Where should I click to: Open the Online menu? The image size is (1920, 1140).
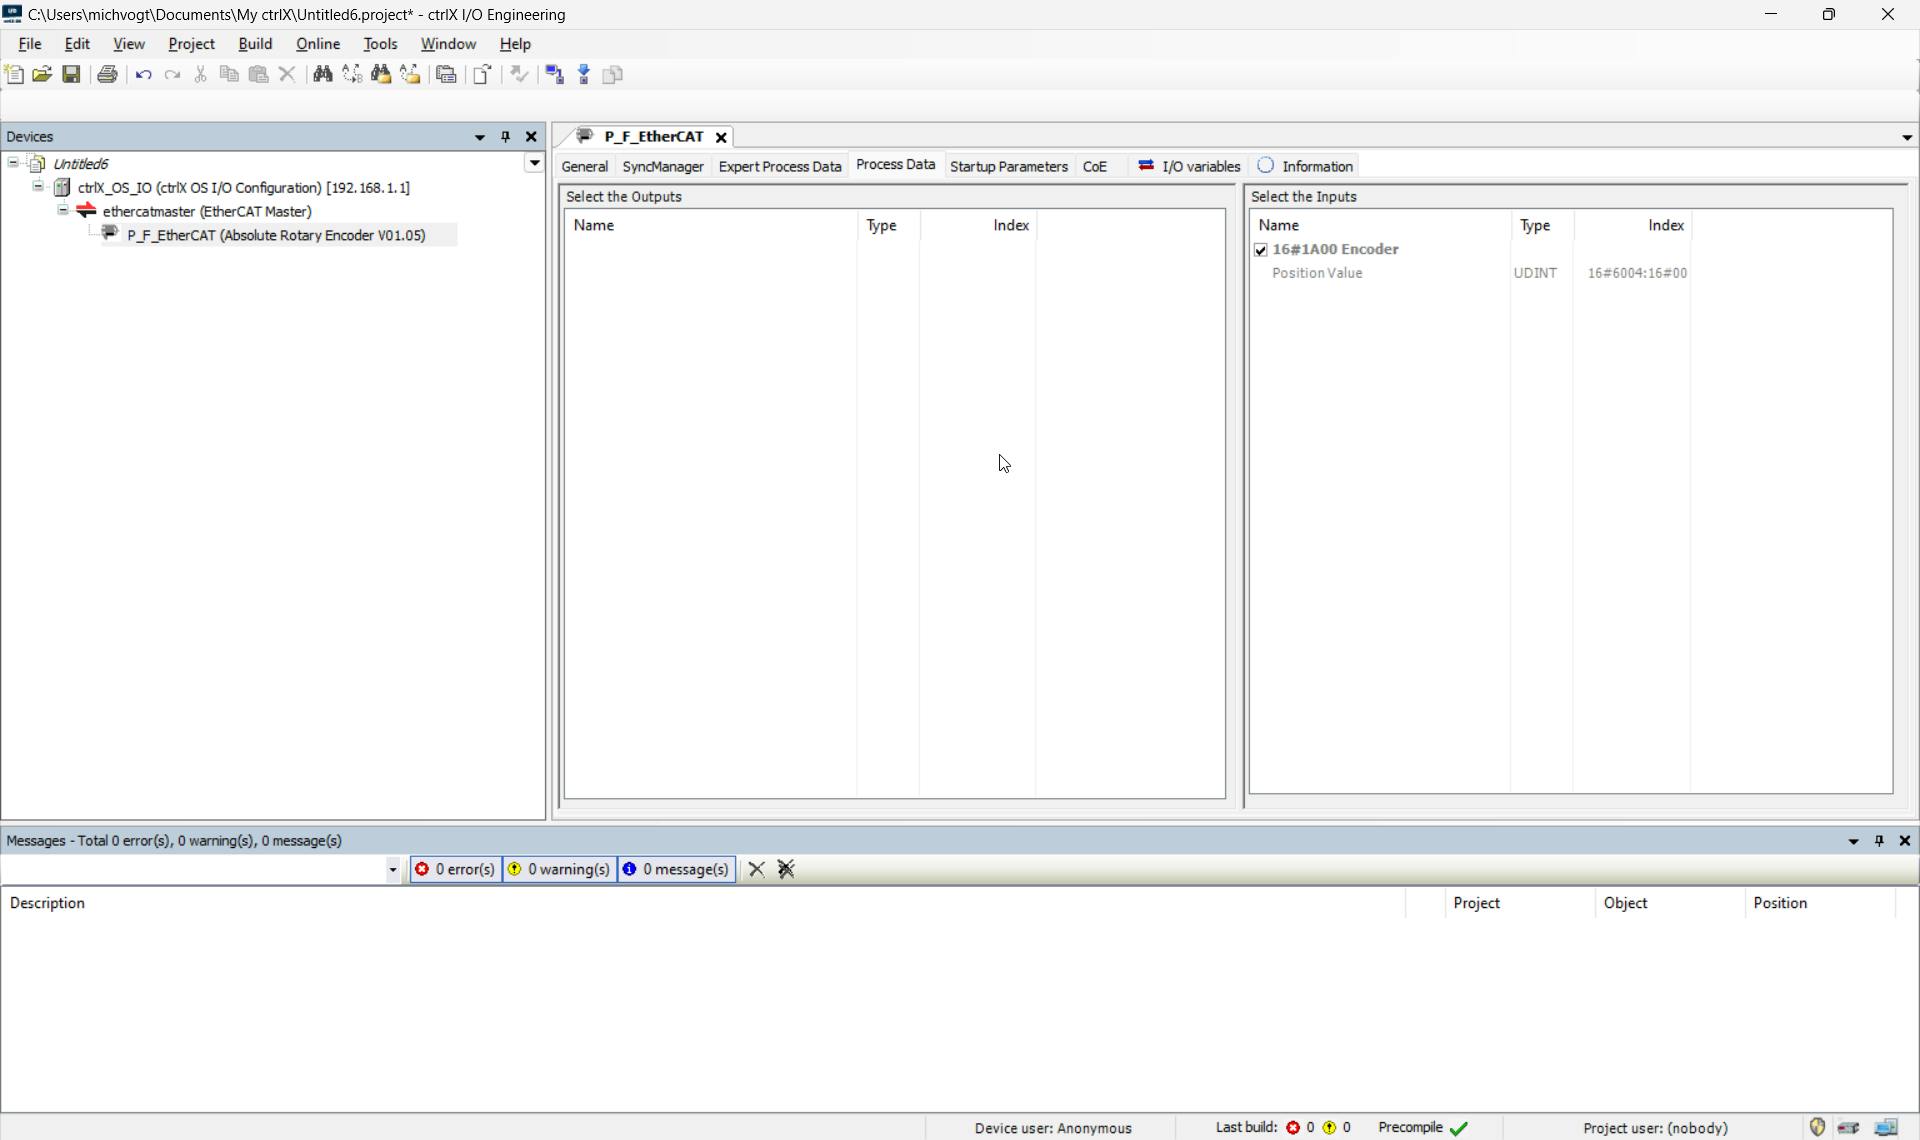[317, 44]
